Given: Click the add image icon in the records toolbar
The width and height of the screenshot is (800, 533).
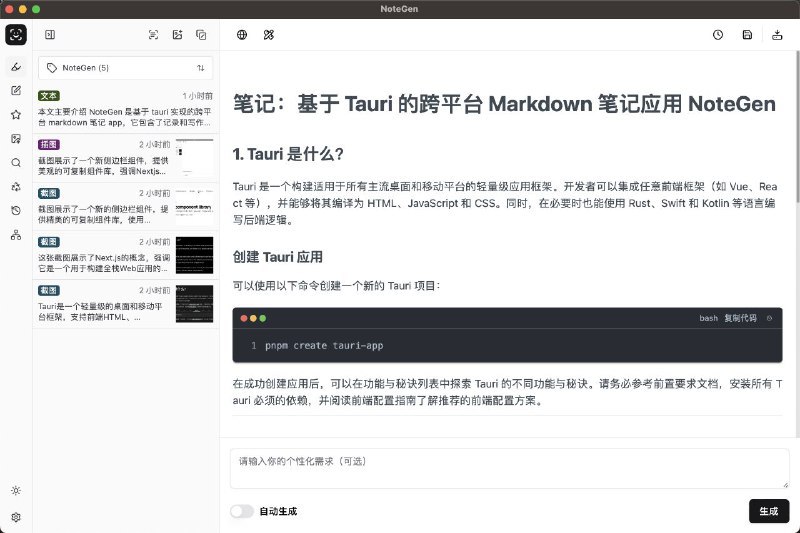Looking at the screenshot, I should (x=177, y=35).
